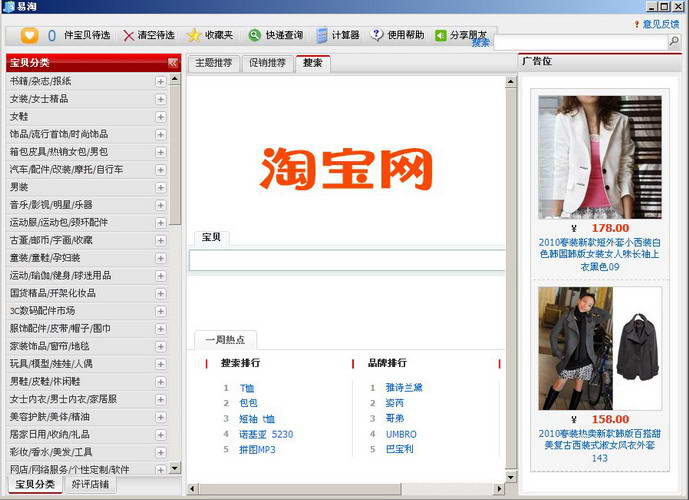Switch to the 促销推荐 tab
This screenshot has width=689, height=500.
pos(267,63)
